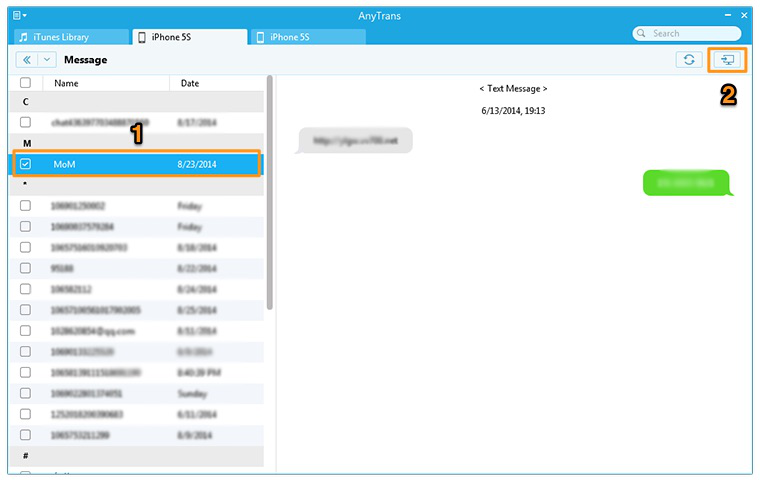Click the back double-arrow button

[x=27, y=60]
